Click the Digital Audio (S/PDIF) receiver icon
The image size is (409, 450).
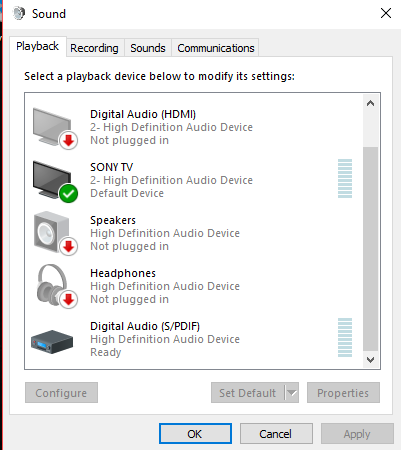[x=52, y=342]
